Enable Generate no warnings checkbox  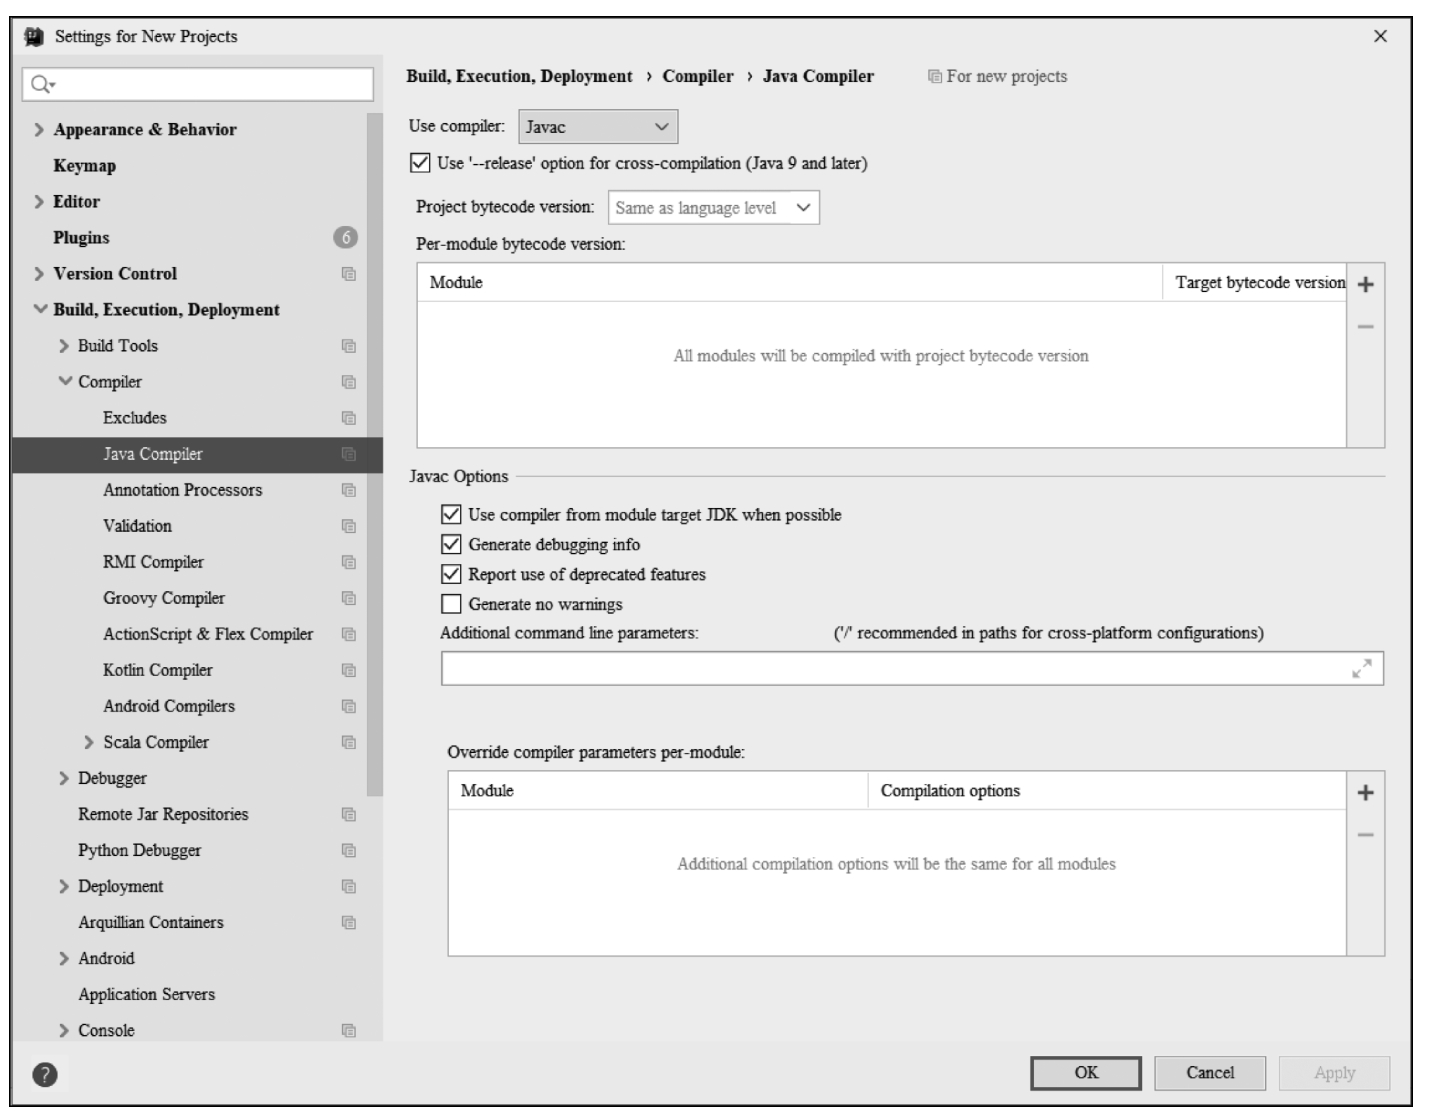tap(451, 605)
